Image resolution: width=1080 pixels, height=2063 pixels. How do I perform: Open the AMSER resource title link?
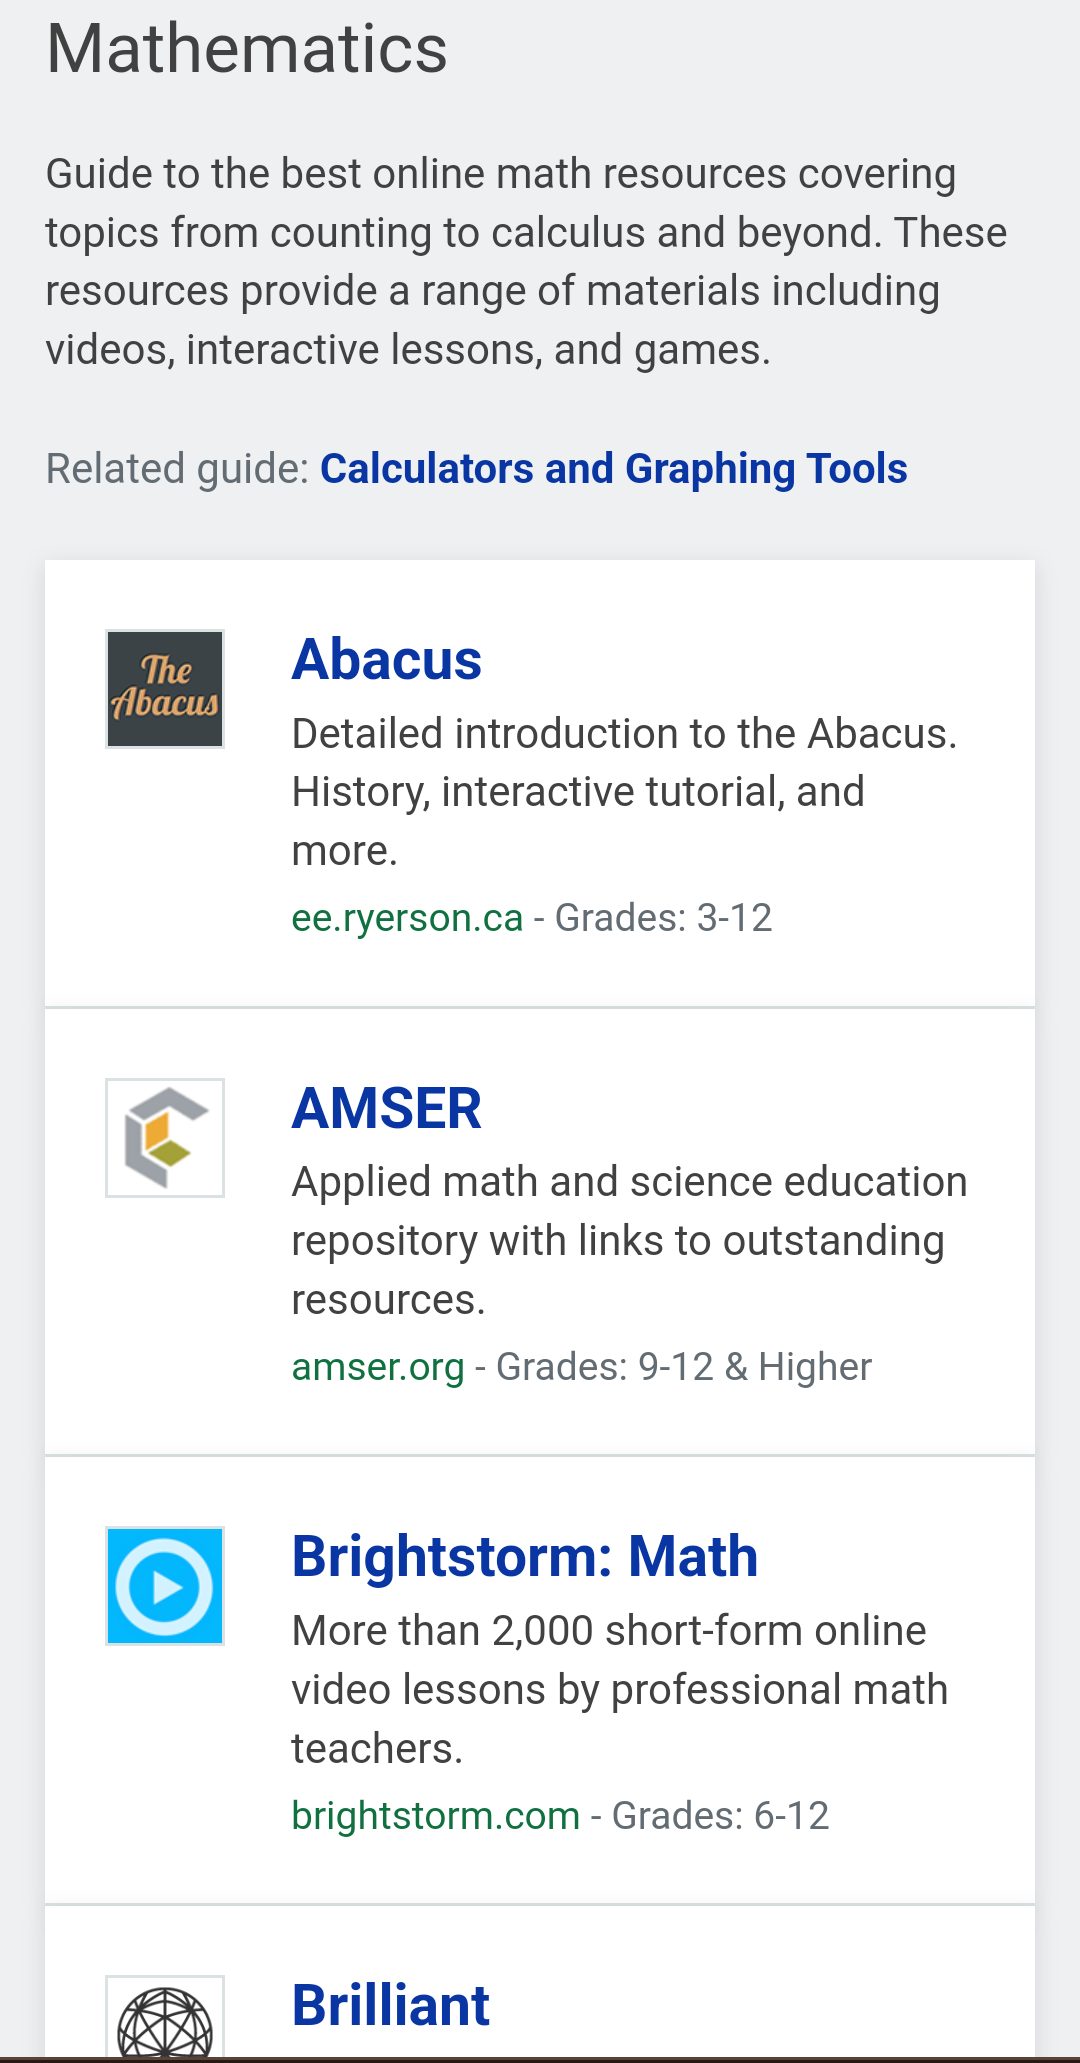pyautogui.click(x=386, y=1109)
